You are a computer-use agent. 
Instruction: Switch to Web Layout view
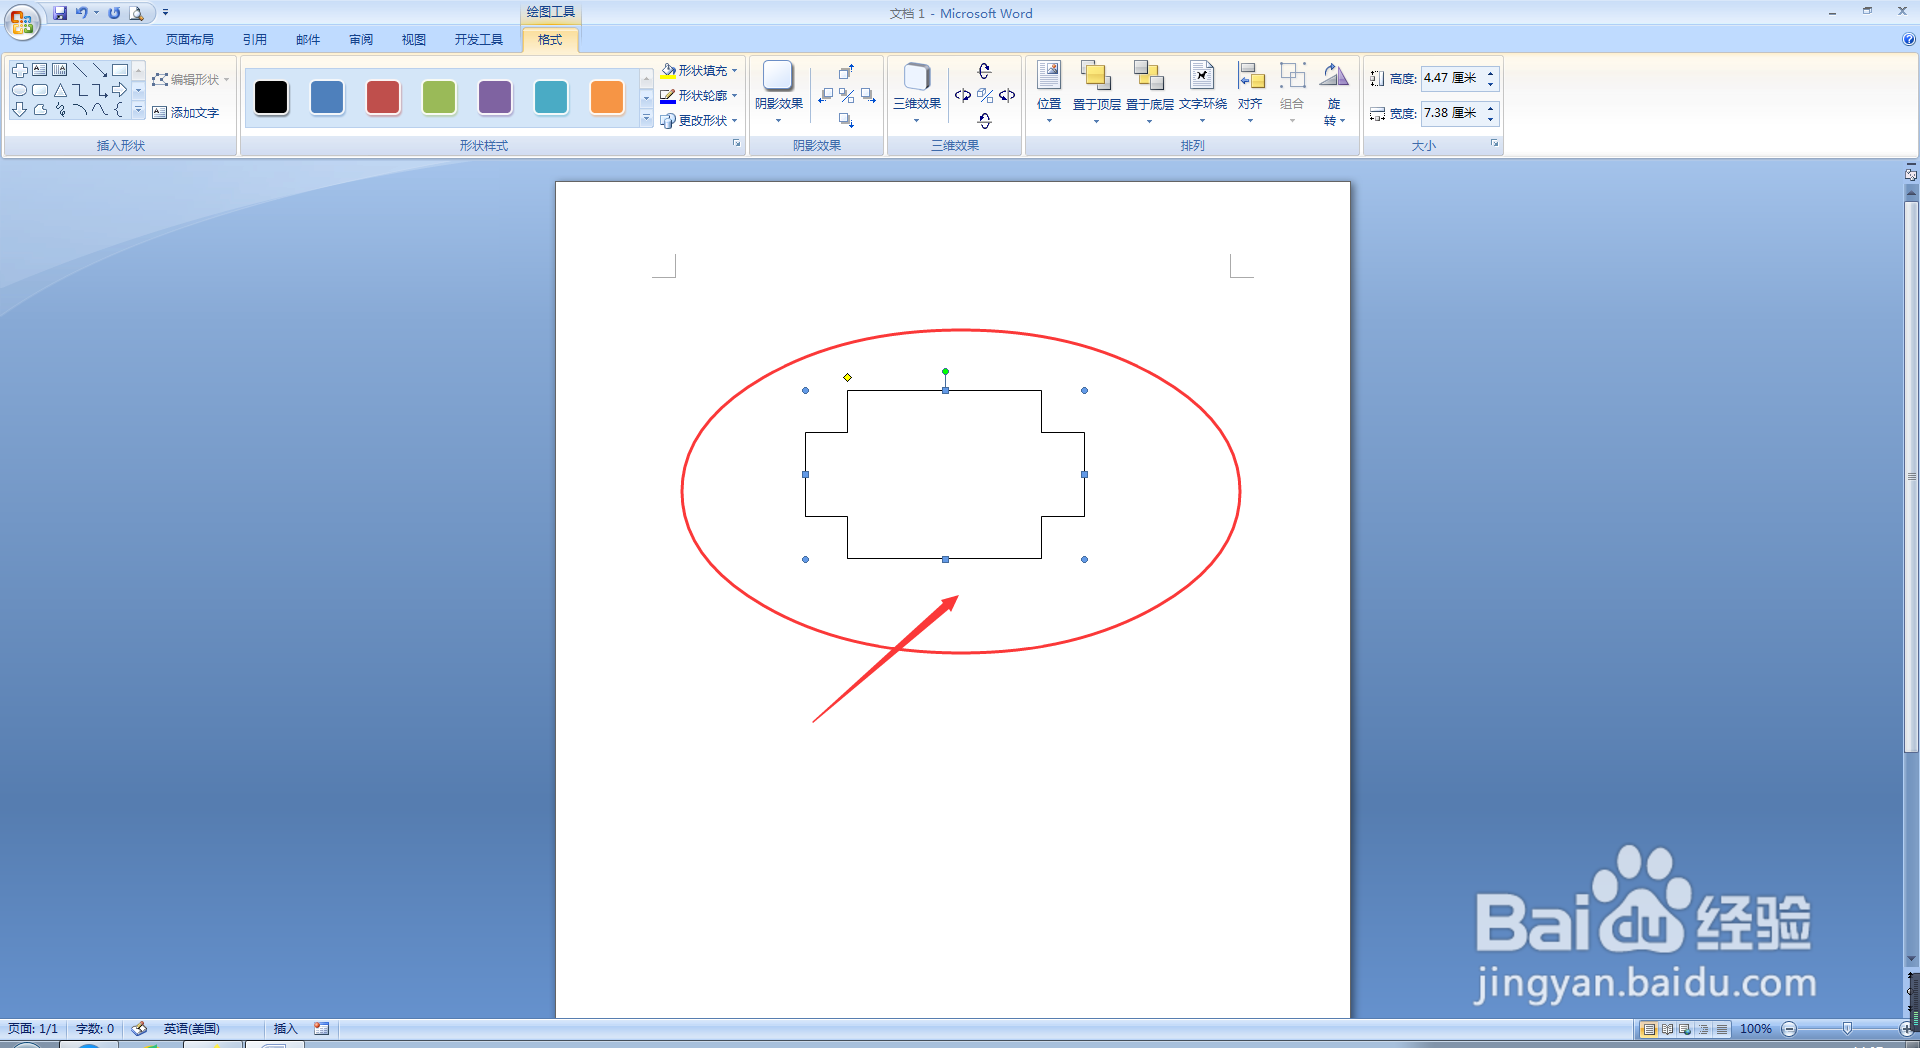point(1685,1029)
